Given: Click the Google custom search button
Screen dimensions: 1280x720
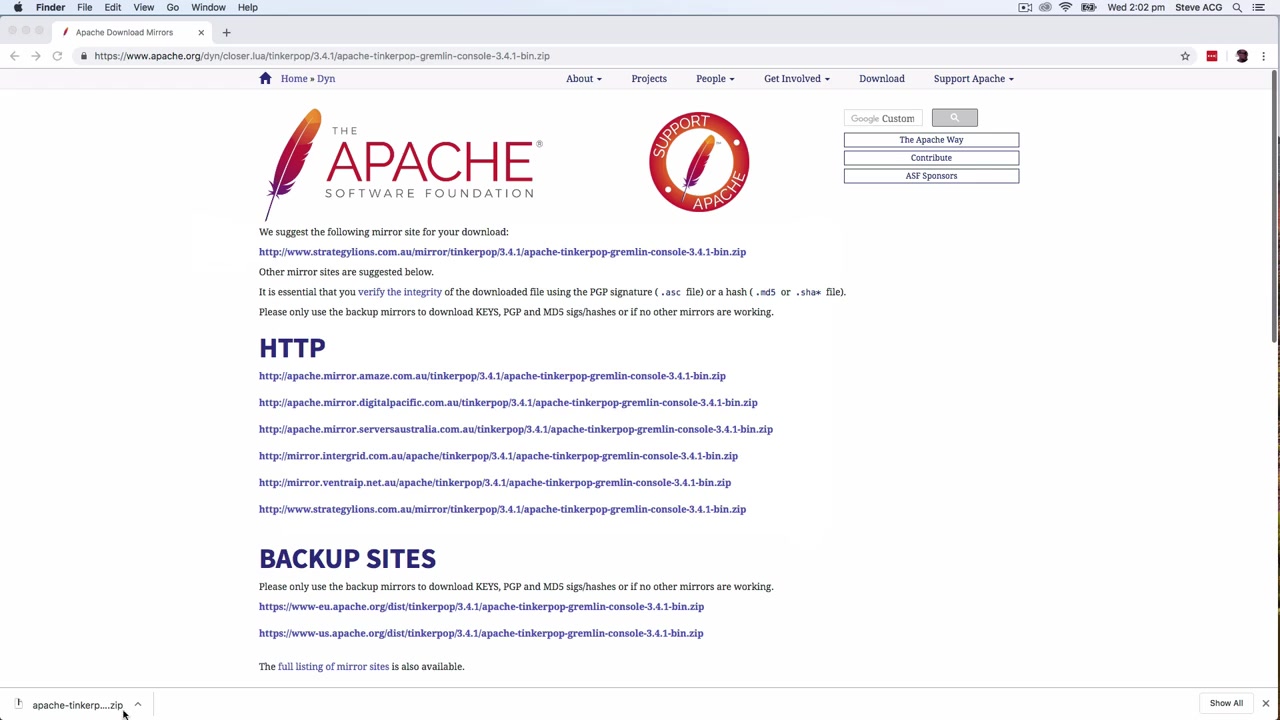Looking at the screenshot, I should pyautogui.click(x=954, y=118).
